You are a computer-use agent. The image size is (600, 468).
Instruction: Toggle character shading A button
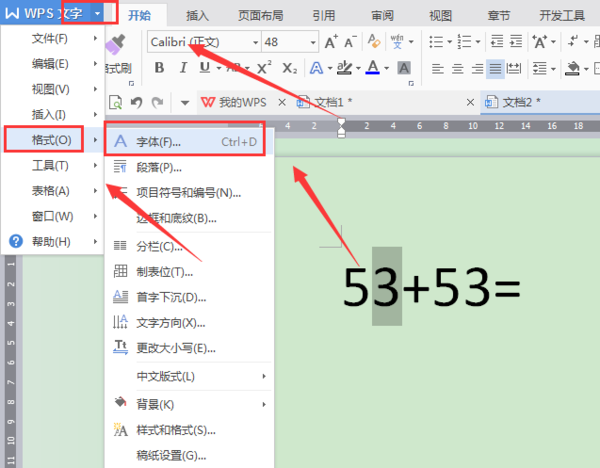(x=404, y=68)
